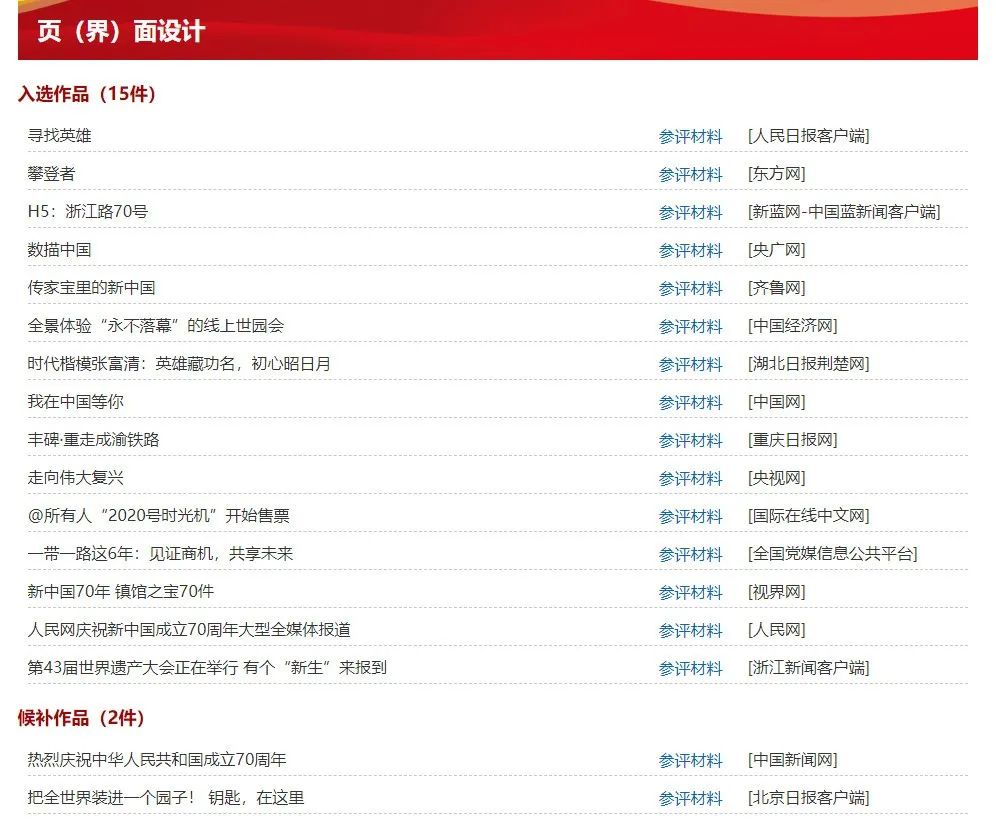Screen dimensions: 996x828
Task: Click source label [视界网]
Action: [777, 592]
